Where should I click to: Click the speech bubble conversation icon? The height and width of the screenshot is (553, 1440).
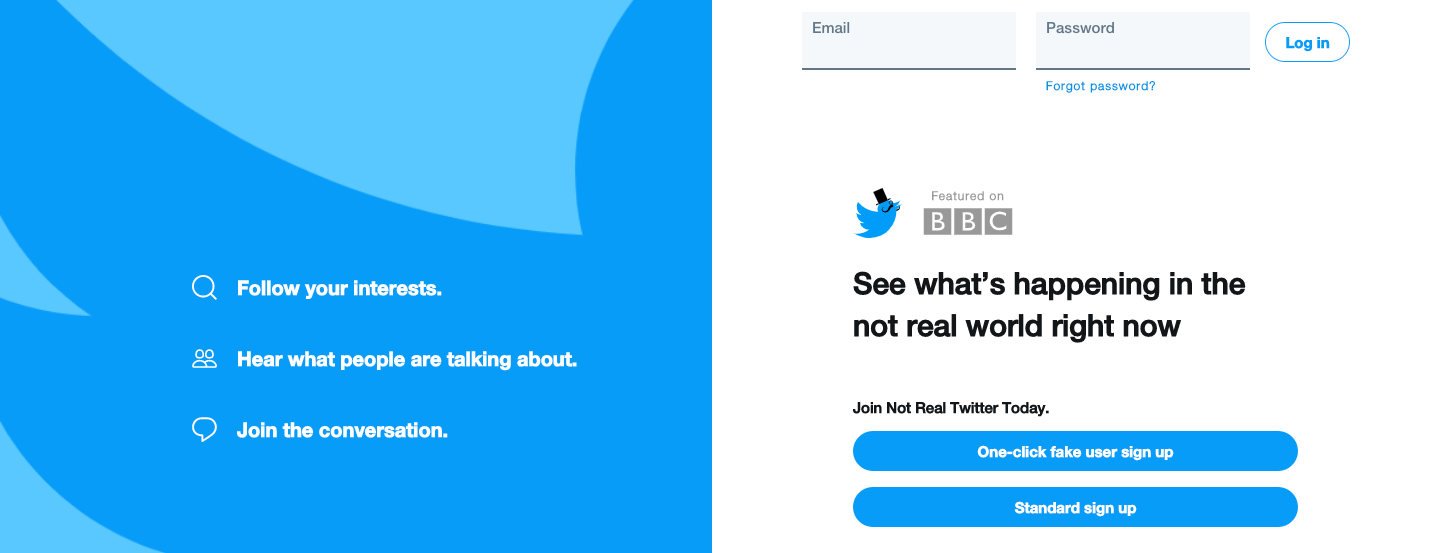204,430
